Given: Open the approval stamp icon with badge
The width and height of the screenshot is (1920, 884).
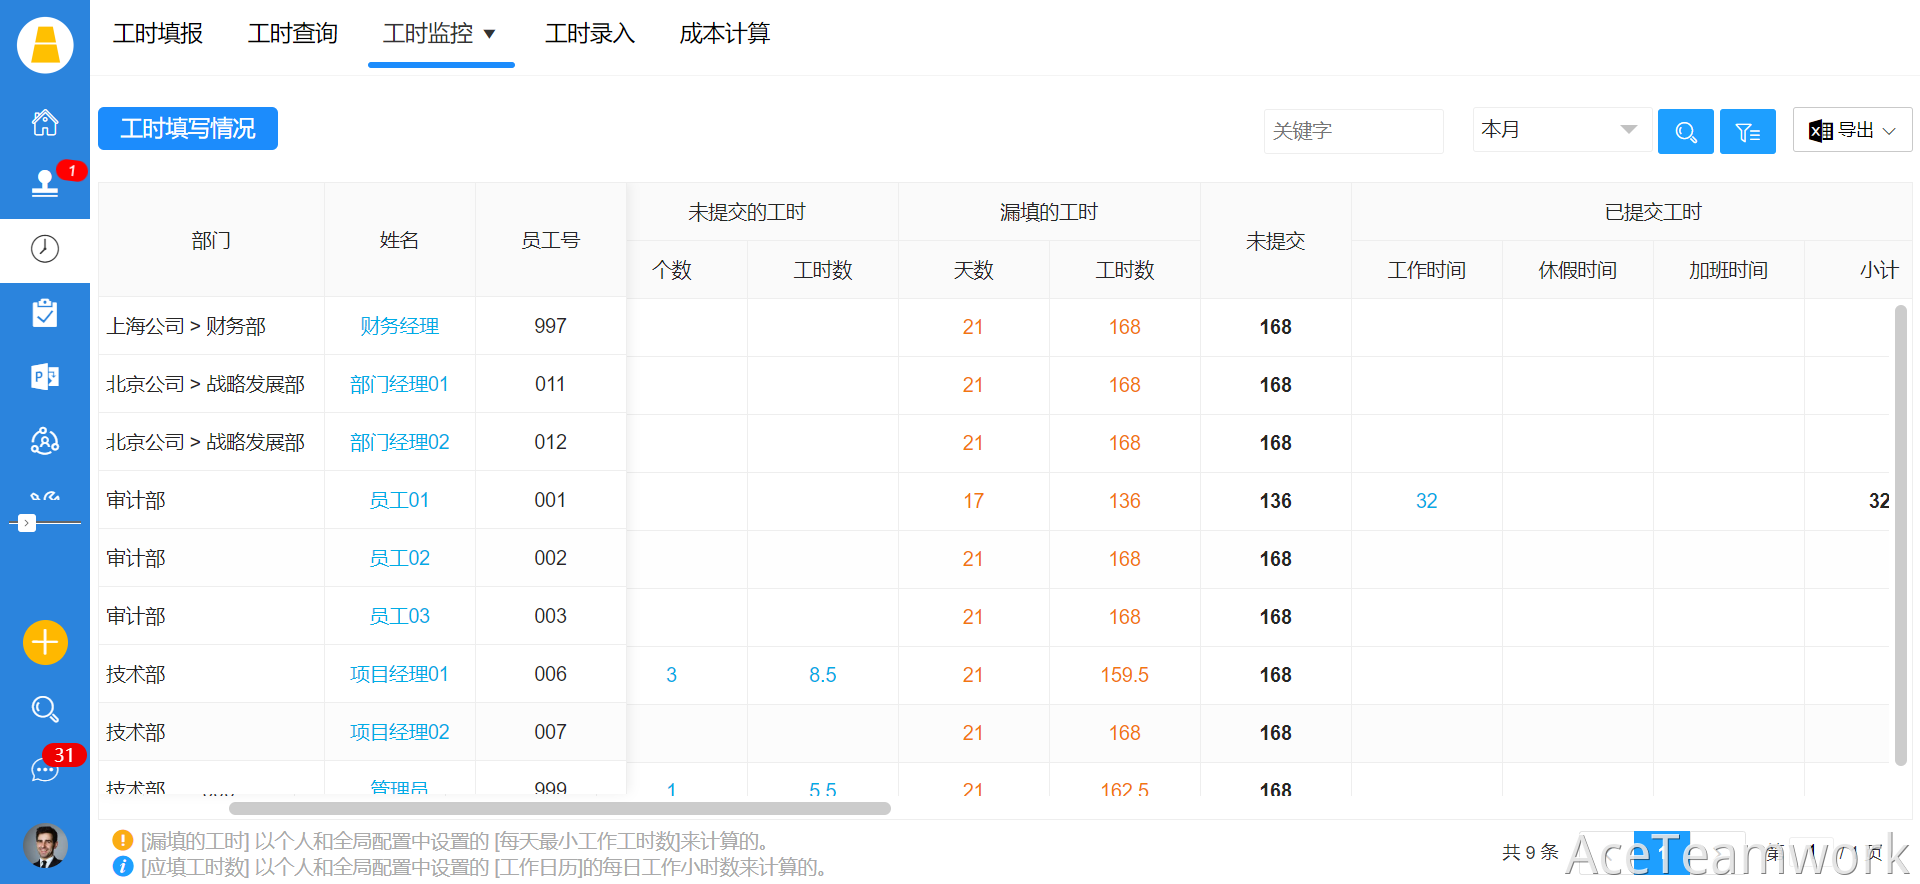Looking at the screenshot, I should coord(45,183).
